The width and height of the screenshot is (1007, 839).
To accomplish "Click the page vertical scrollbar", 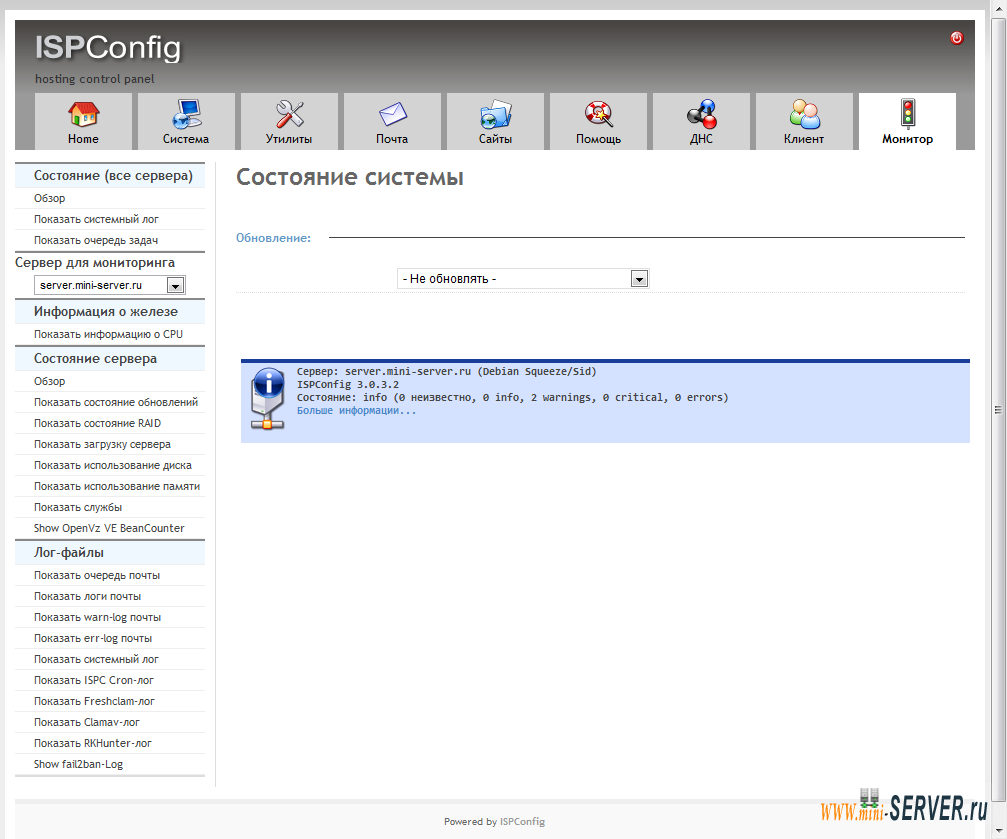I will point(998,410).
